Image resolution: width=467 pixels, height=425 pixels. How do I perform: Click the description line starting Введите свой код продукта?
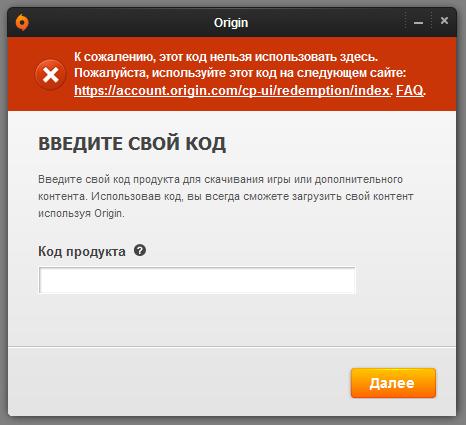[x=220, y=179]
